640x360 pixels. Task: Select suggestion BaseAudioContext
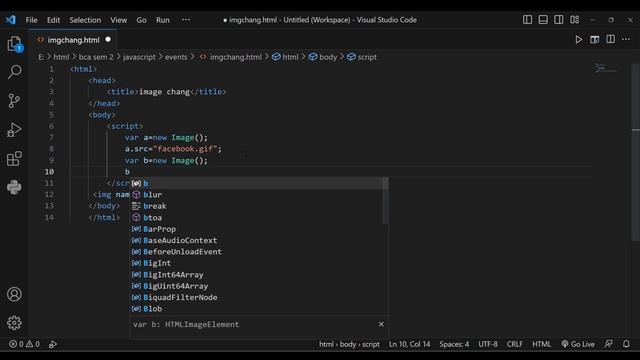pos(259,240)
